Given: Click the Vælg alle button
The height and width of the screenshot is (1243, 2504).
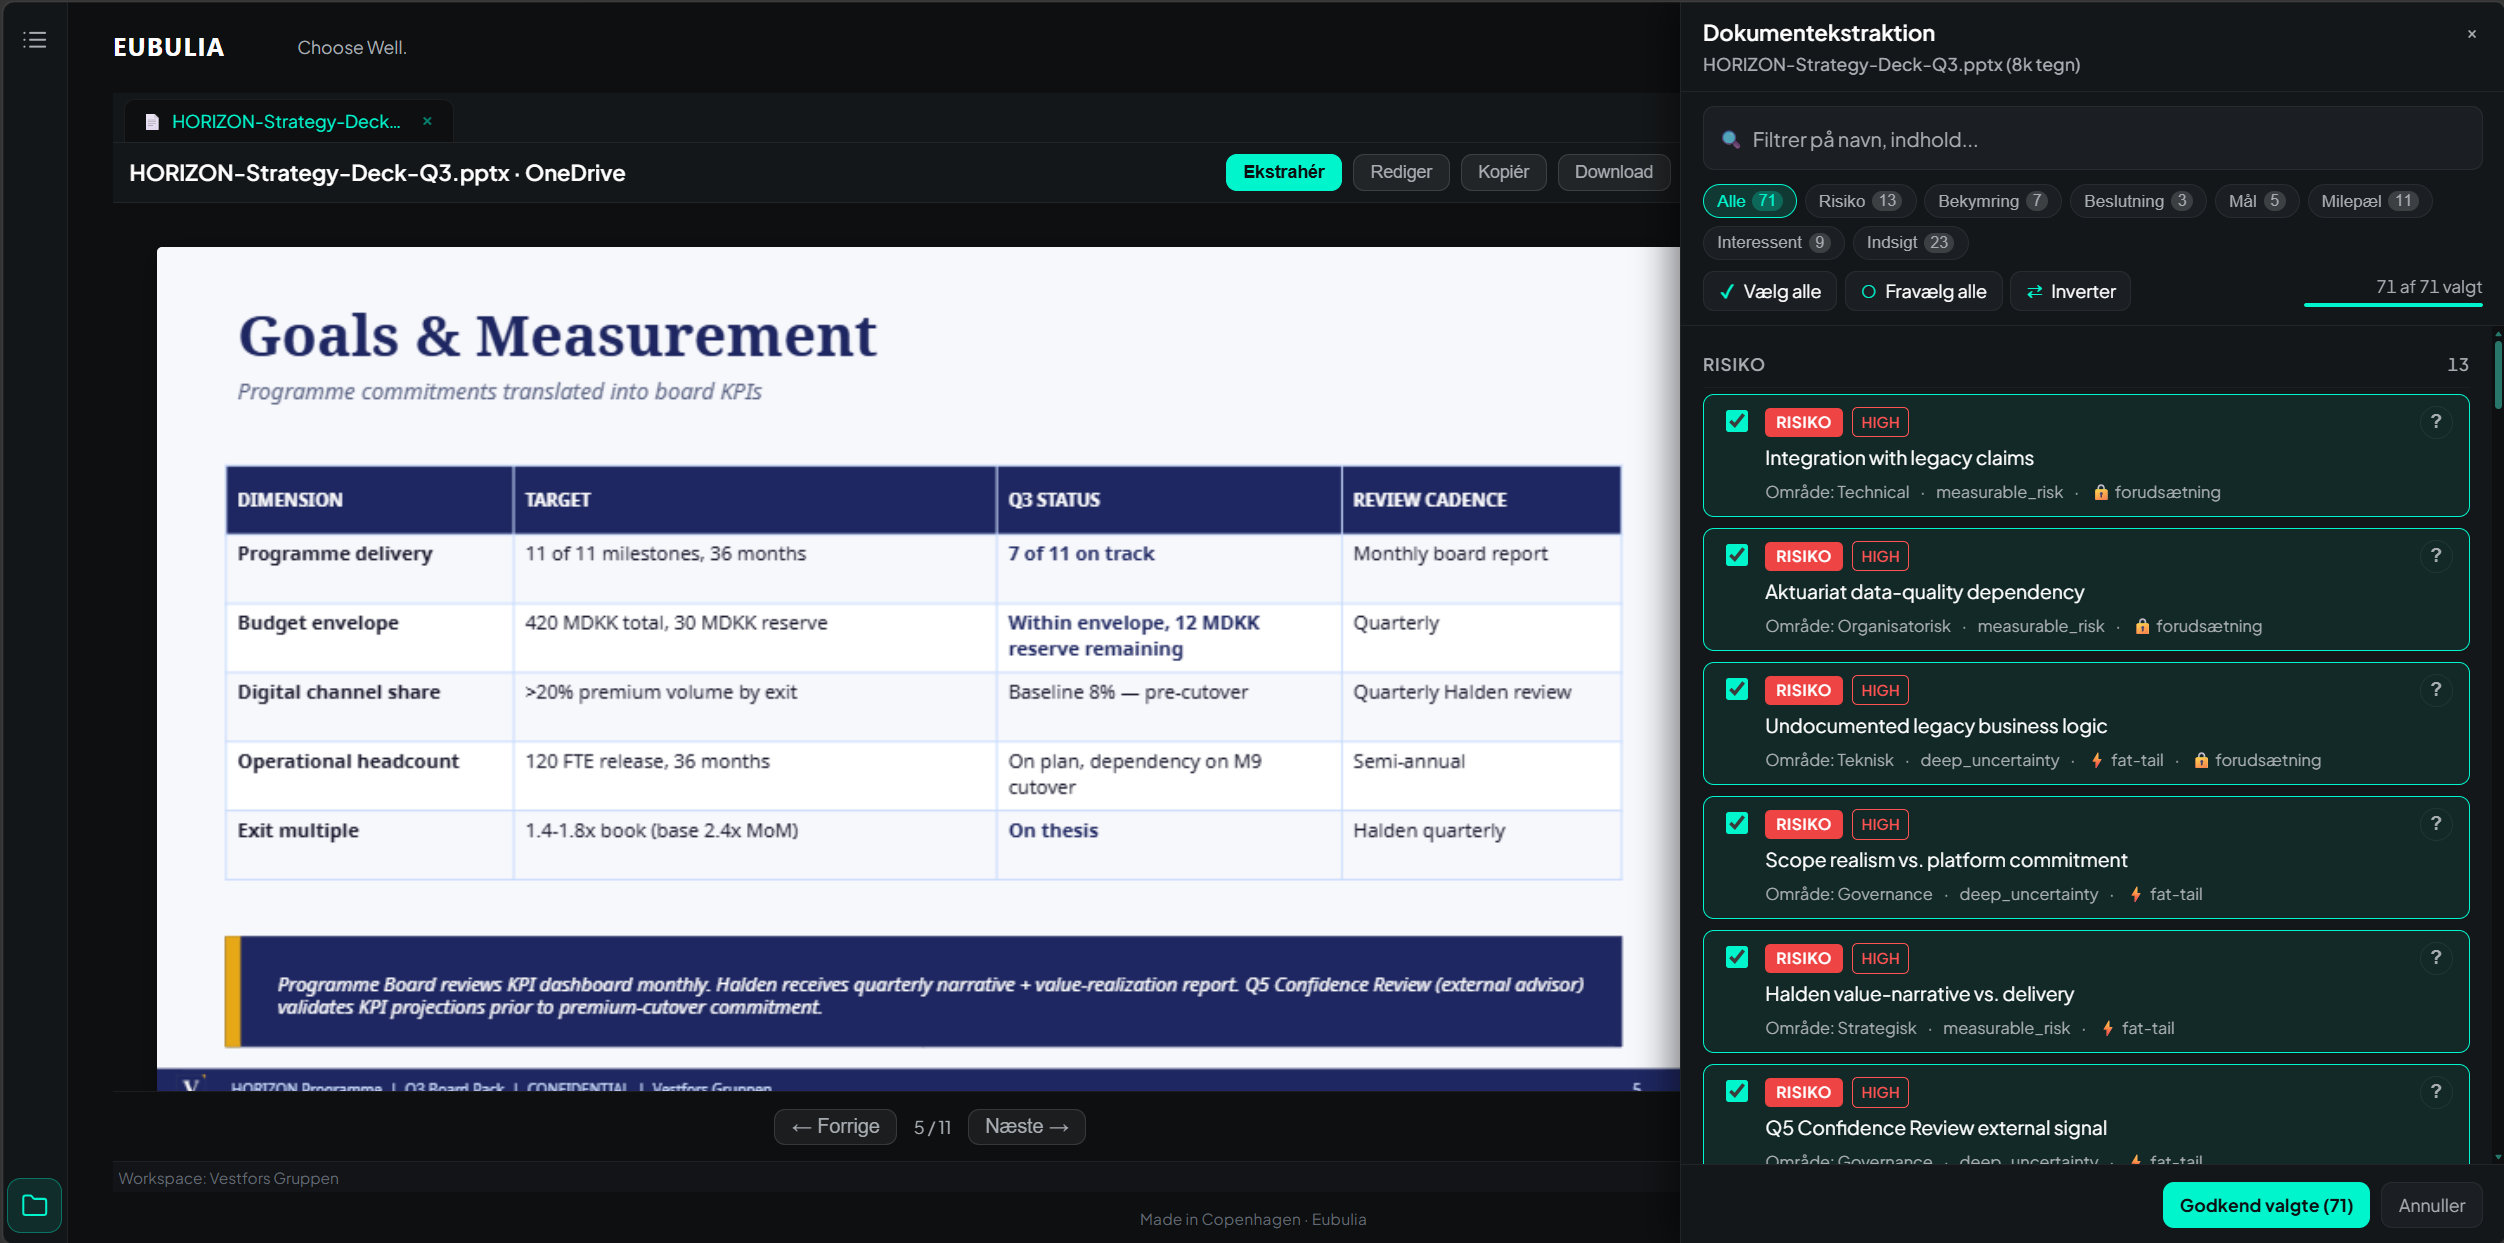Looking at the screenshot, I should pos(1769,292).
